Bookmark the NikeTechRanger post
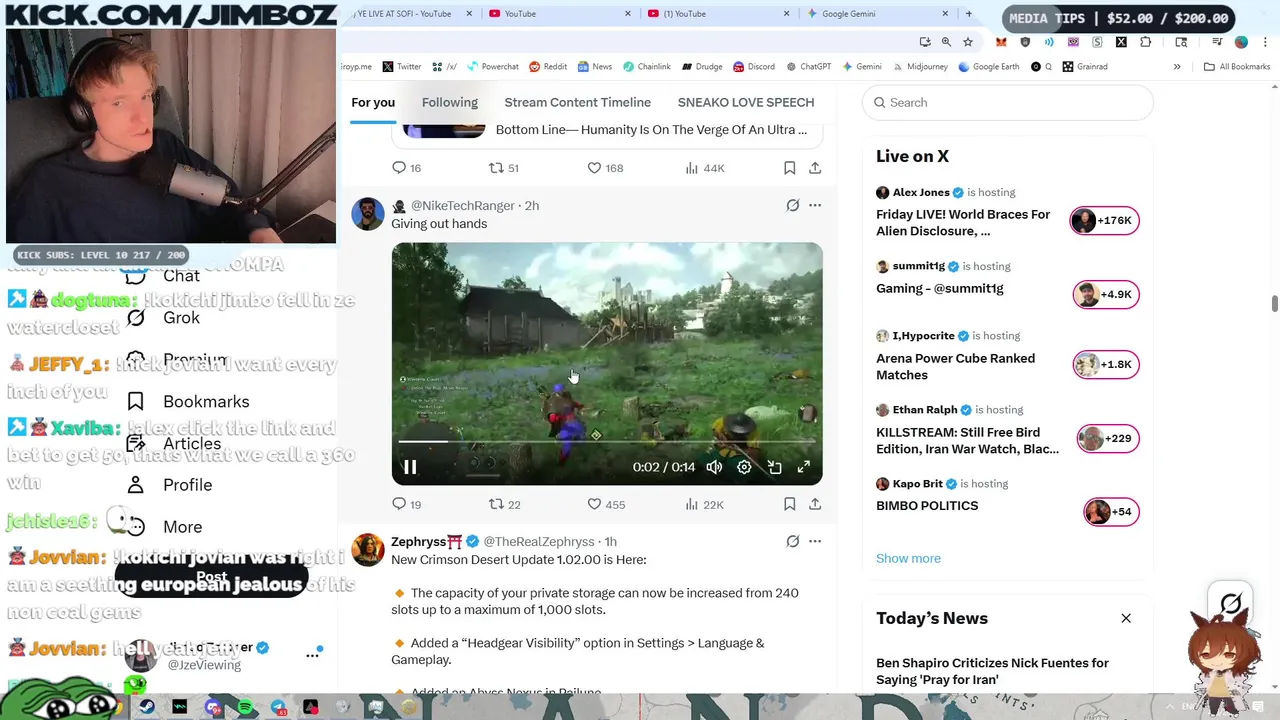Screen dimensions: 1280x720 789,504
